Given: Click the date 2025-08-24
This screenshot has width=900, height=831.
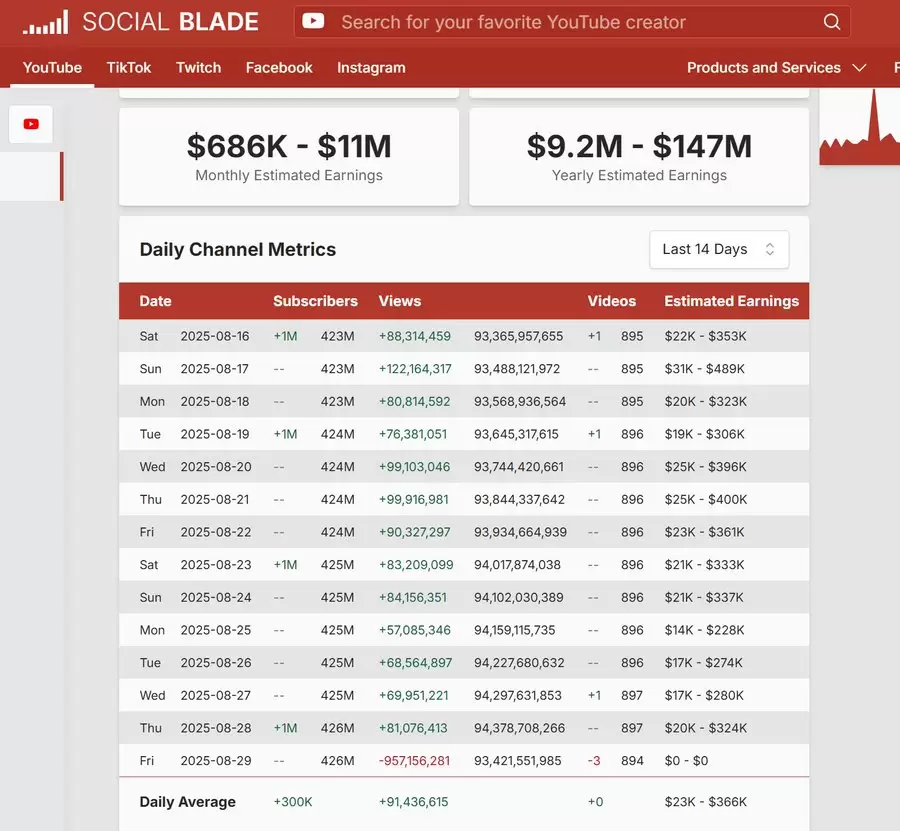Looking at the screenshot, I should coord(216,598).
